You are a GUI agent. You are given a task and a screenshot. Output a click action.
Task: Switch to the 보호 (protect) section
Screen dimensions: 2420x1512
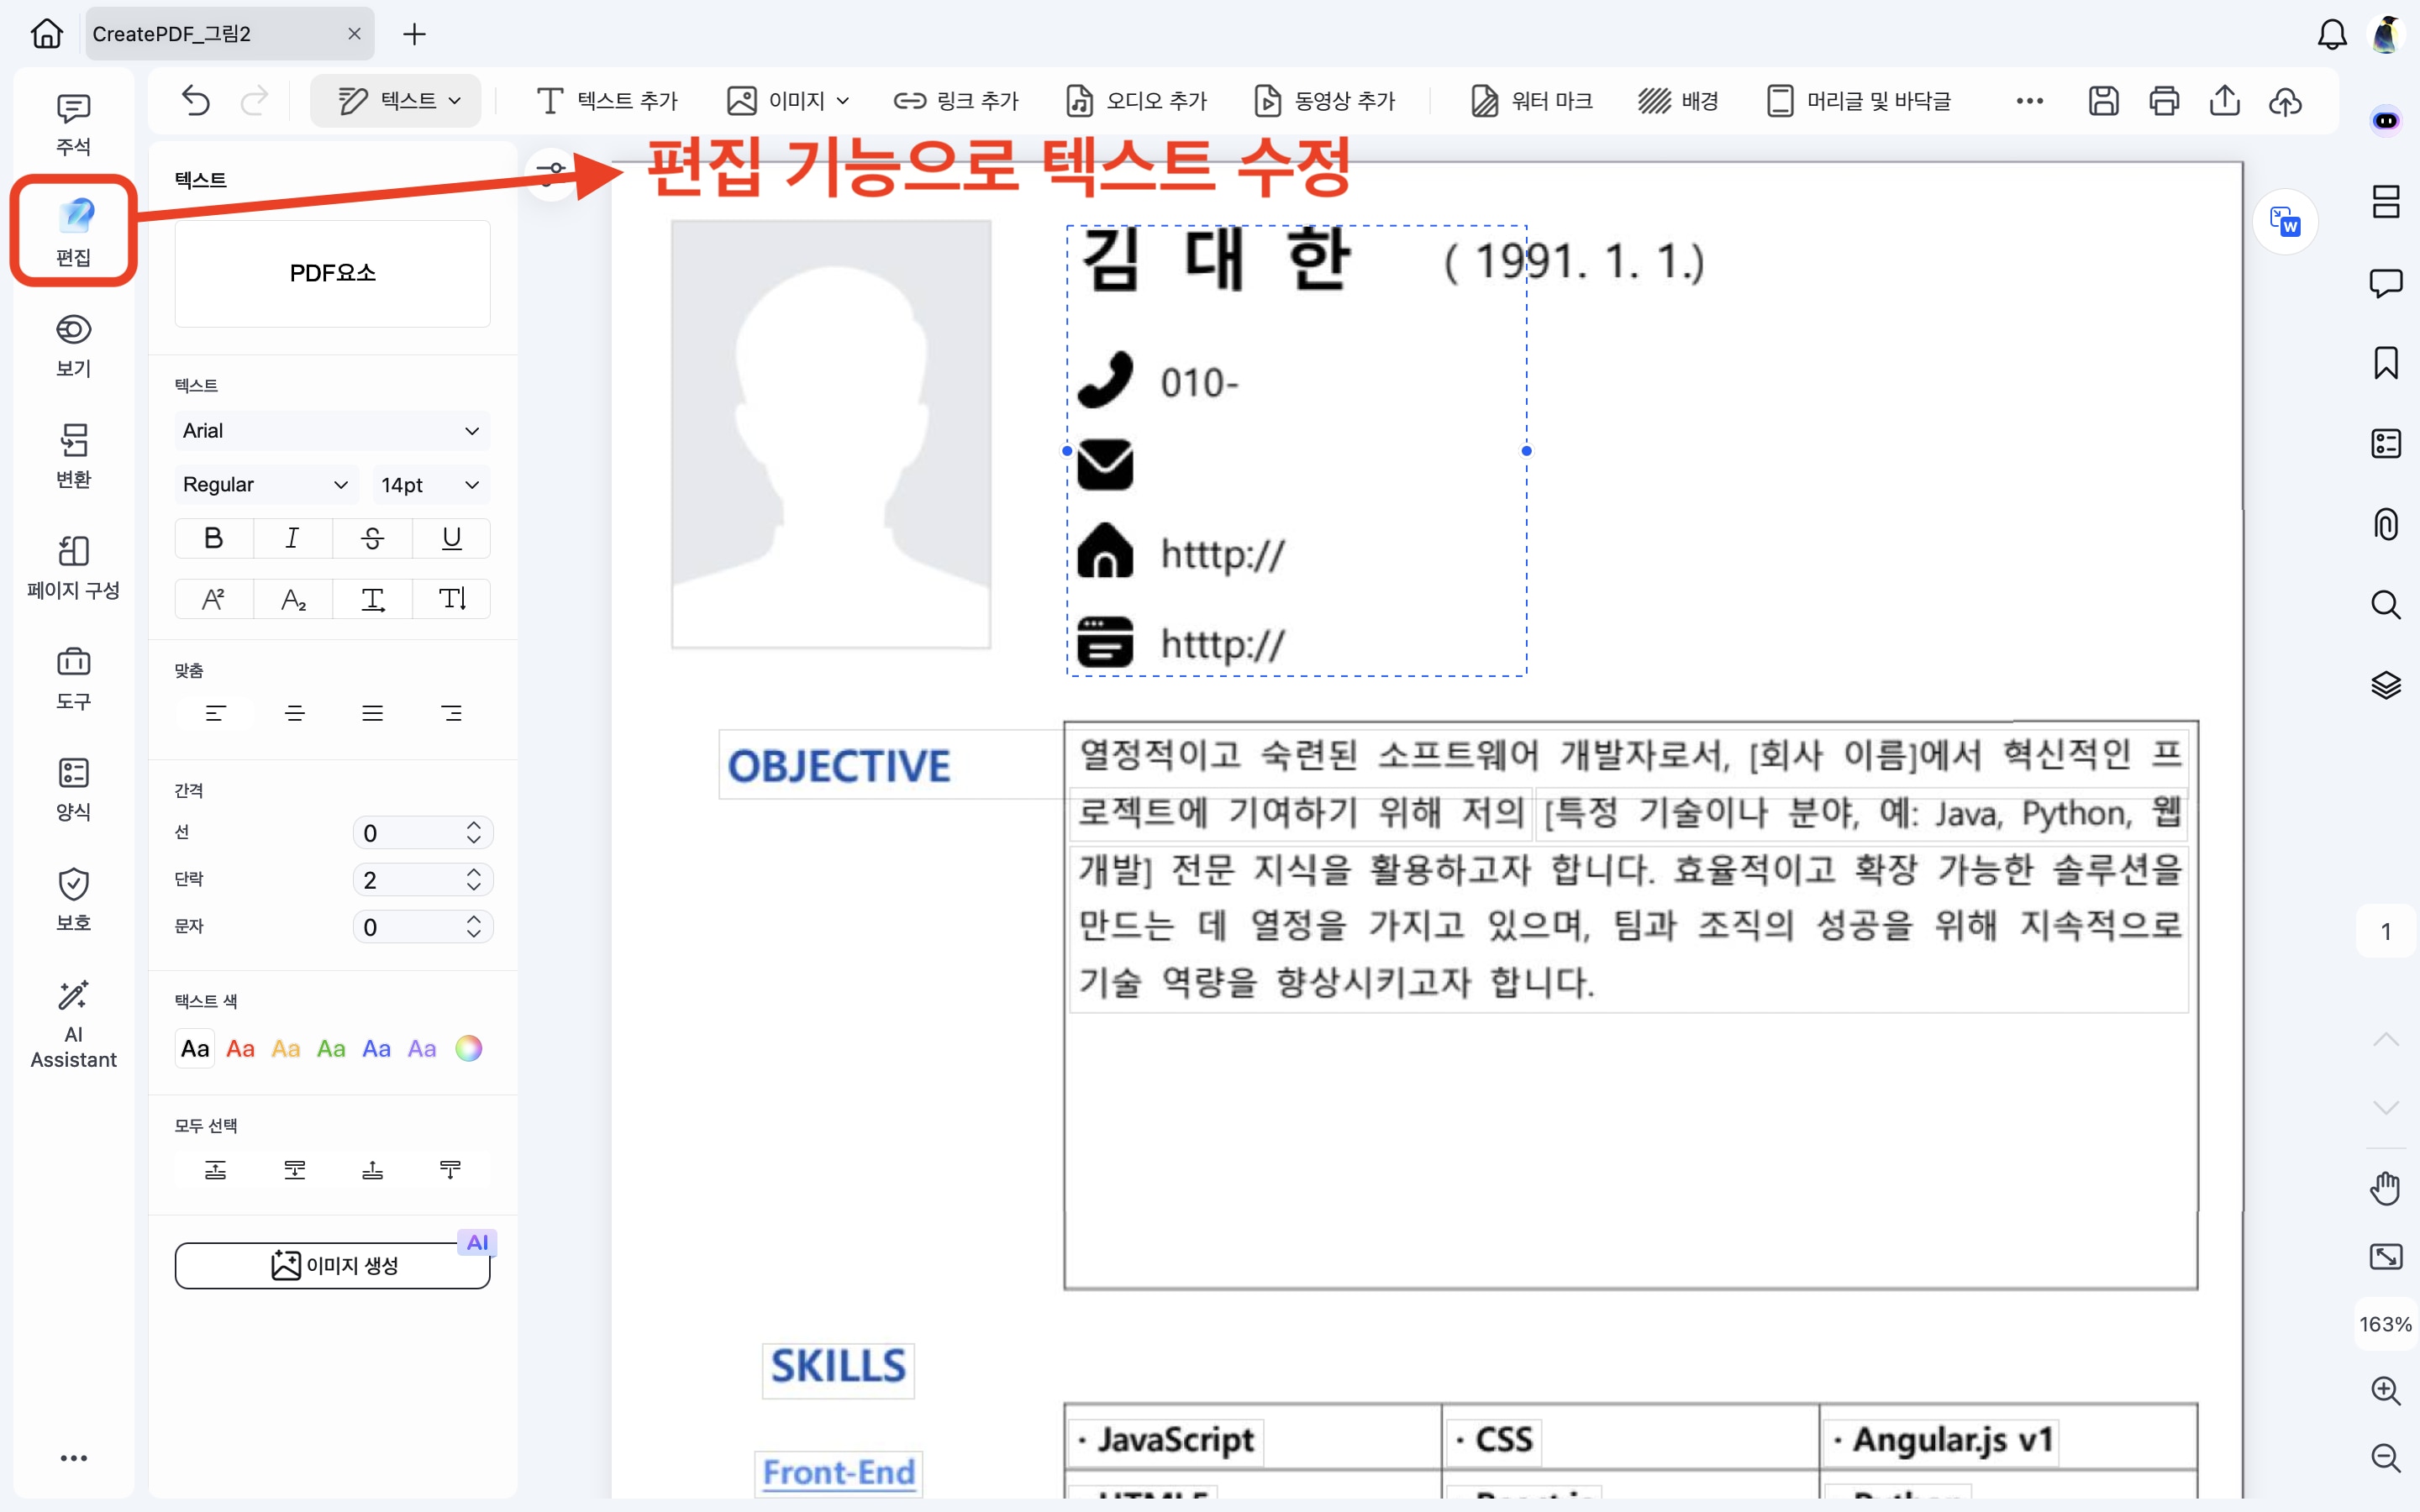[72, 898]
